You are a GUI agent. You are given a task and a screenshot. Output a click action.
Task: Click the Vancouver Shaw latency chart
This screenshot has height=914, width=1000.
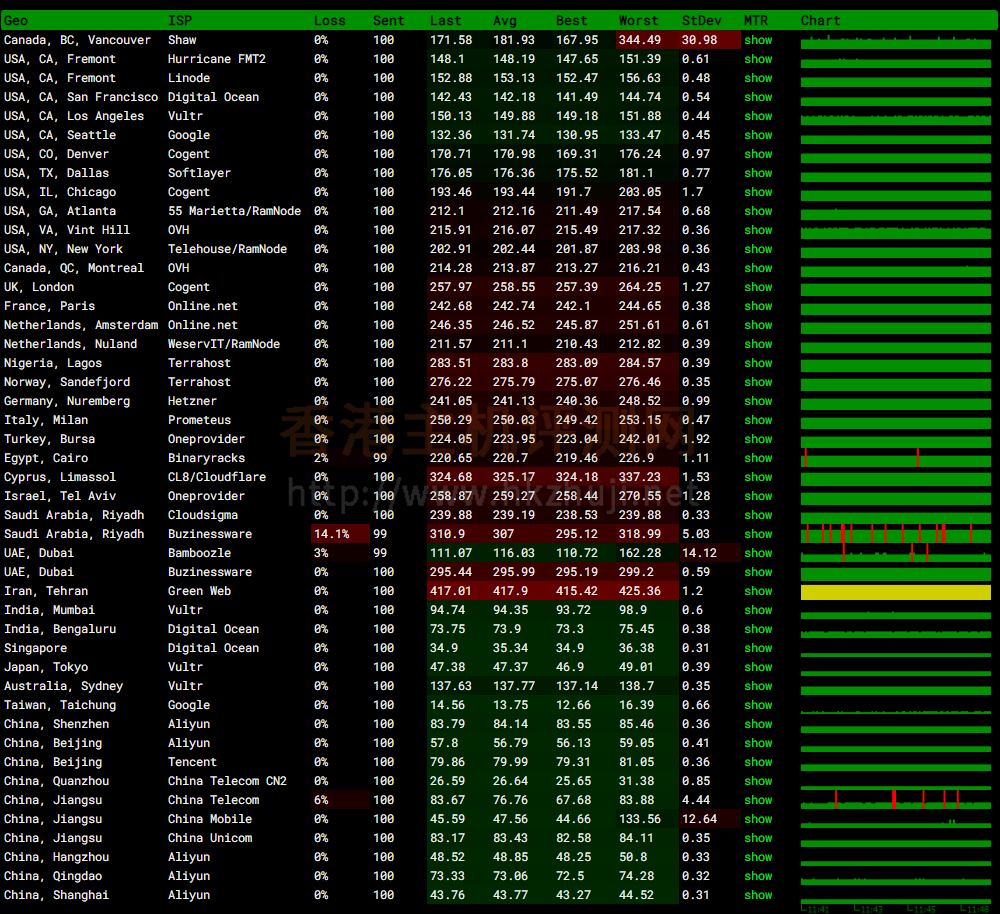pos(895,42)
